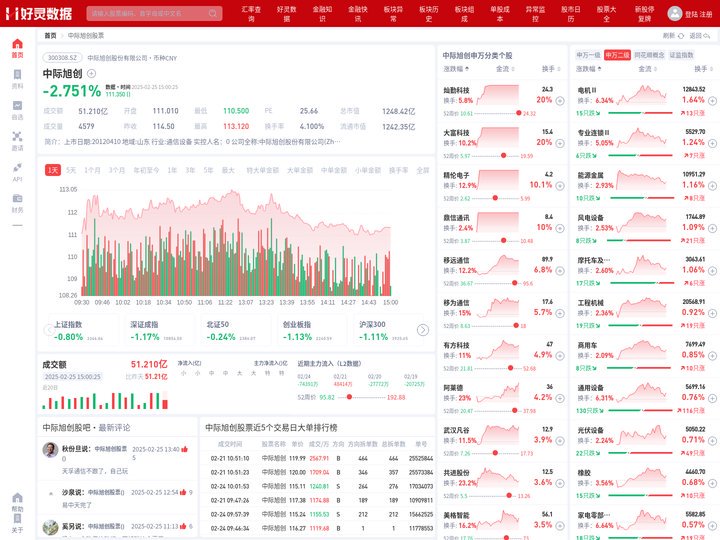
Task: Toggle the 换手率 chart overlay
Action: pyautogui.click(x=399, y=170)
